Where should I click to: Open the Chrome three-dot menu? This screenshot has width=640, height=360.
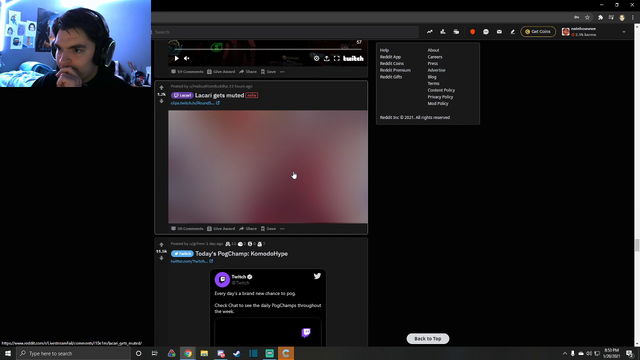tap(633, 18)
